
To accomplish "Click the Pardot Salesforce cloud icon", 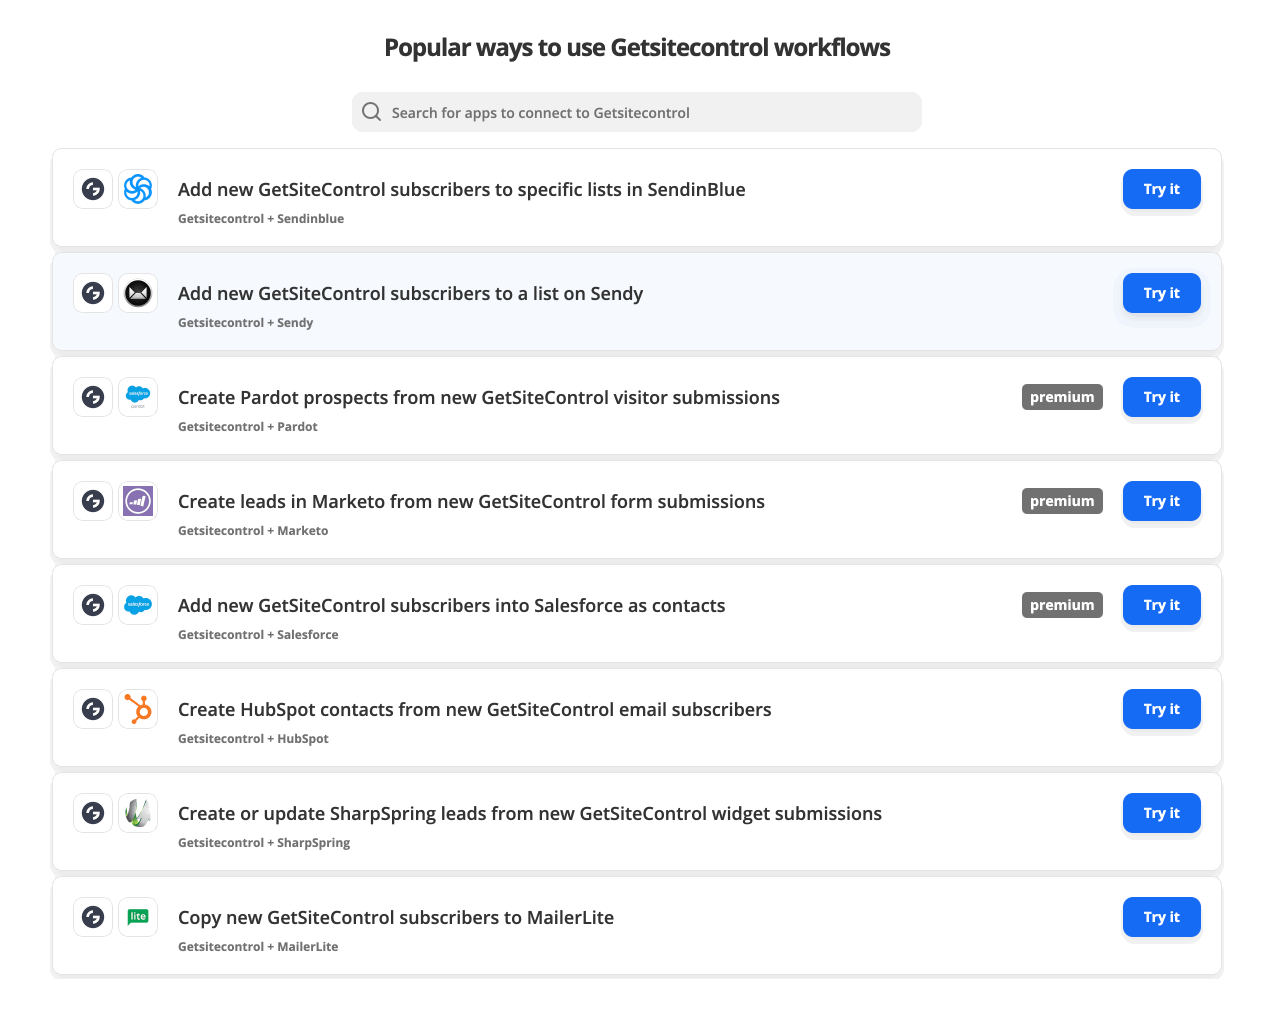I will [138, 397].
